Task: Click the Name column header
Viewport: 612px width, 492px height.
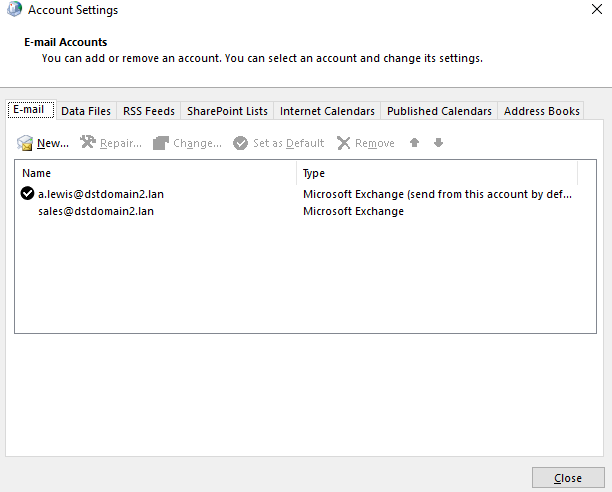Action: [155, 173]
